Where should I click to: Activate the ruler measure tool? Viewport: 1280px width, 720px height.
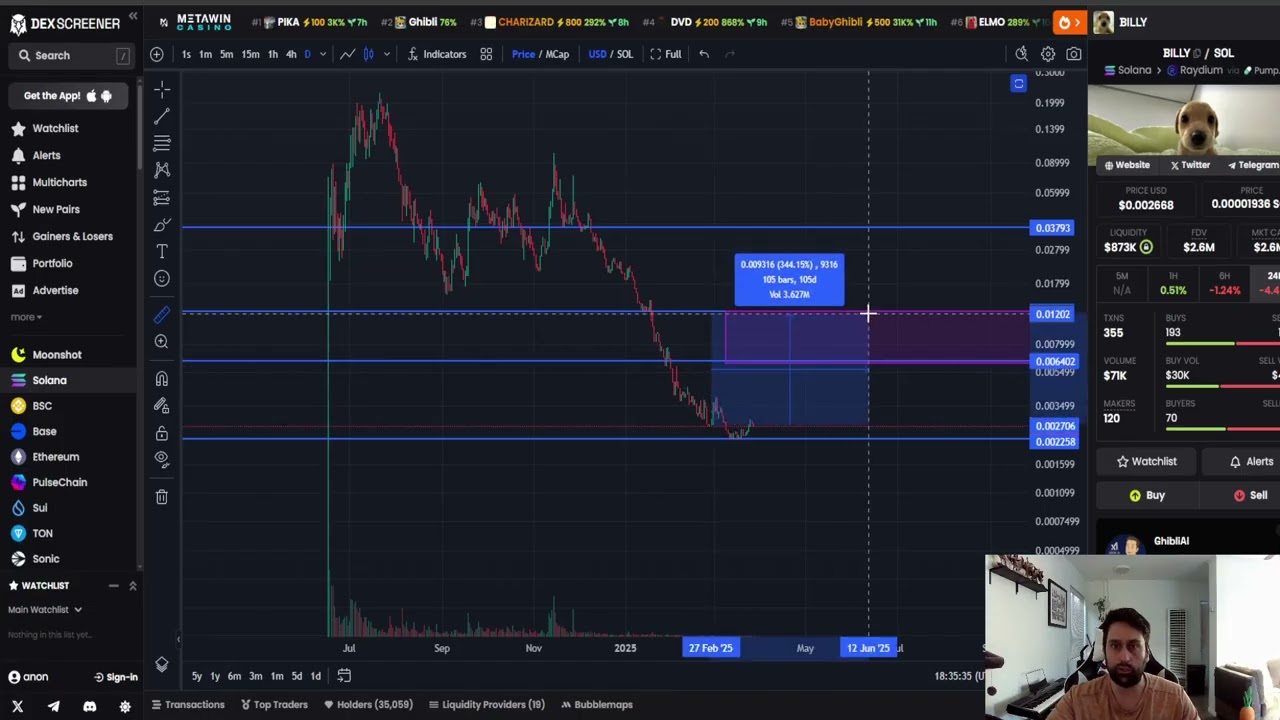click(162, 315)
